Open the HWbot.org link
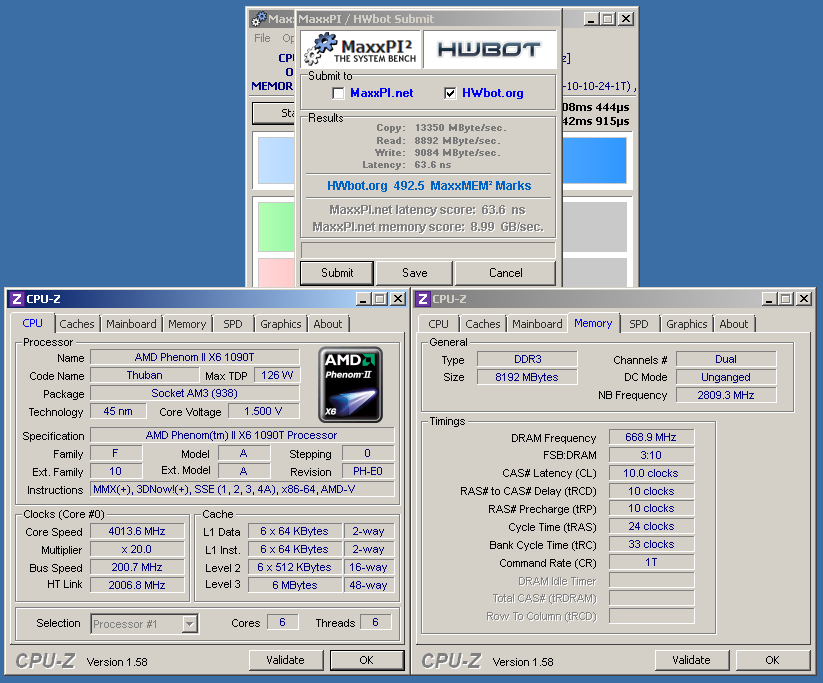This screenshot has height=683, width=823. 492,93
